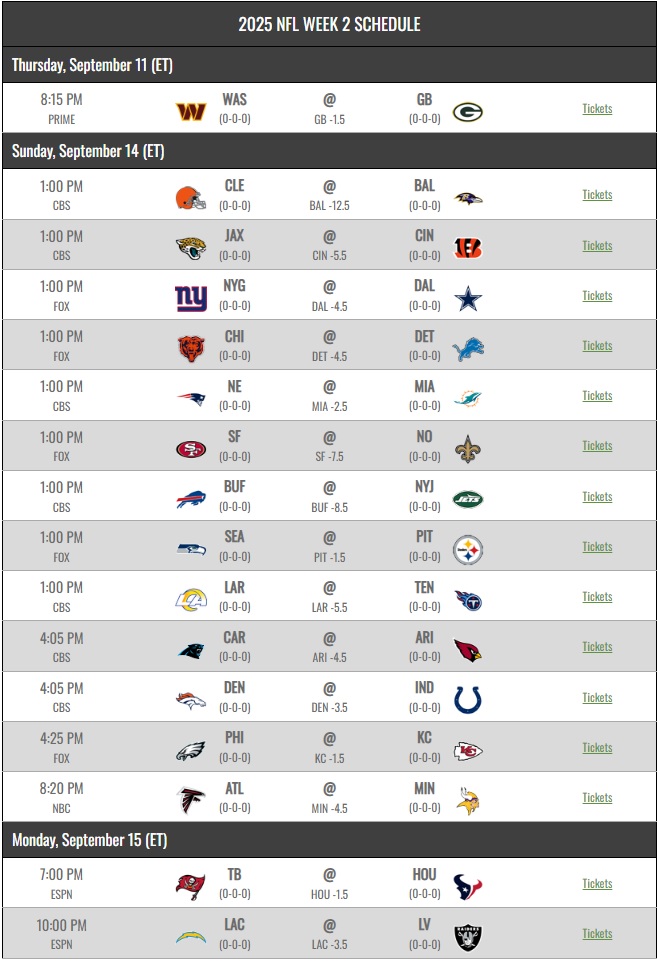
Task: Click the Kansas City Chiefs logo
Action: [468, 749]
